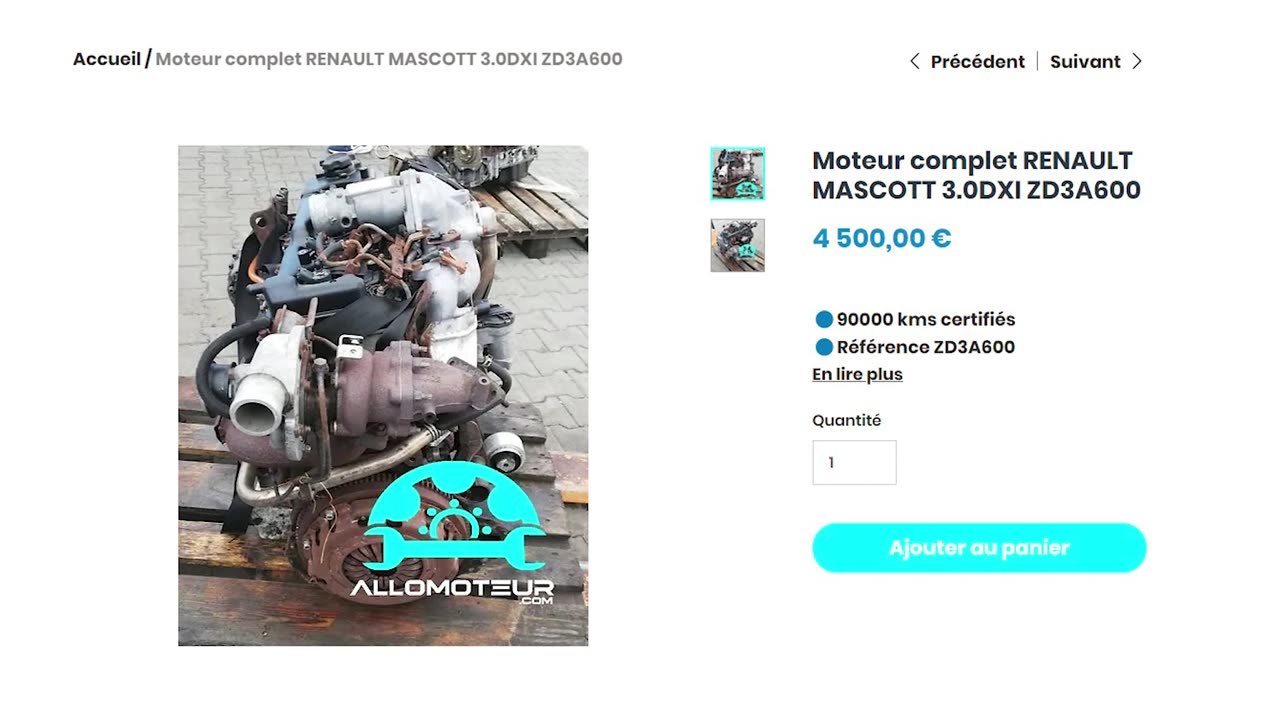This screenshot has width=1280, height=720.
Task: Click the 4 500,00 € price
Action: coord(881,239)
